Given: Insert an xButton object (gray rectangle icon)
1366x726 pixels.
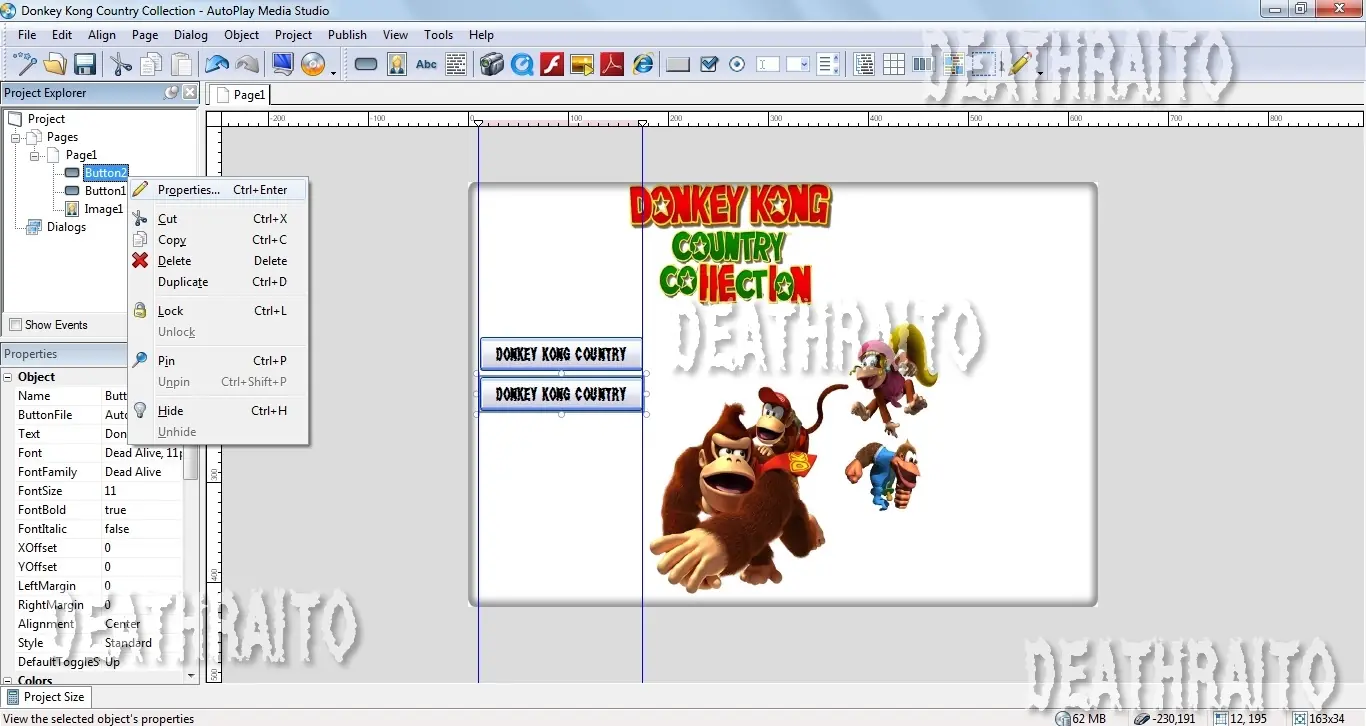Looking at the screenshot, I should pos(678,65).
